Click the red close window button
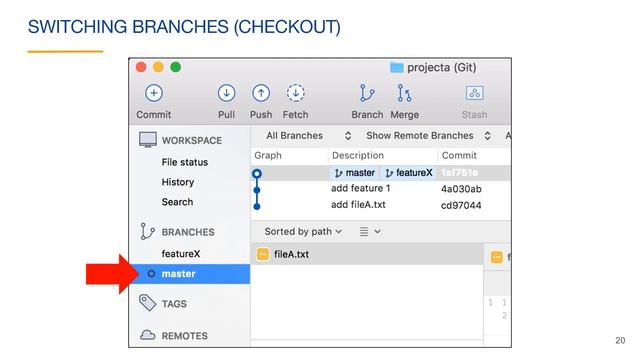The height and width of the screenshot is (360, 640). tap(141, 67)
